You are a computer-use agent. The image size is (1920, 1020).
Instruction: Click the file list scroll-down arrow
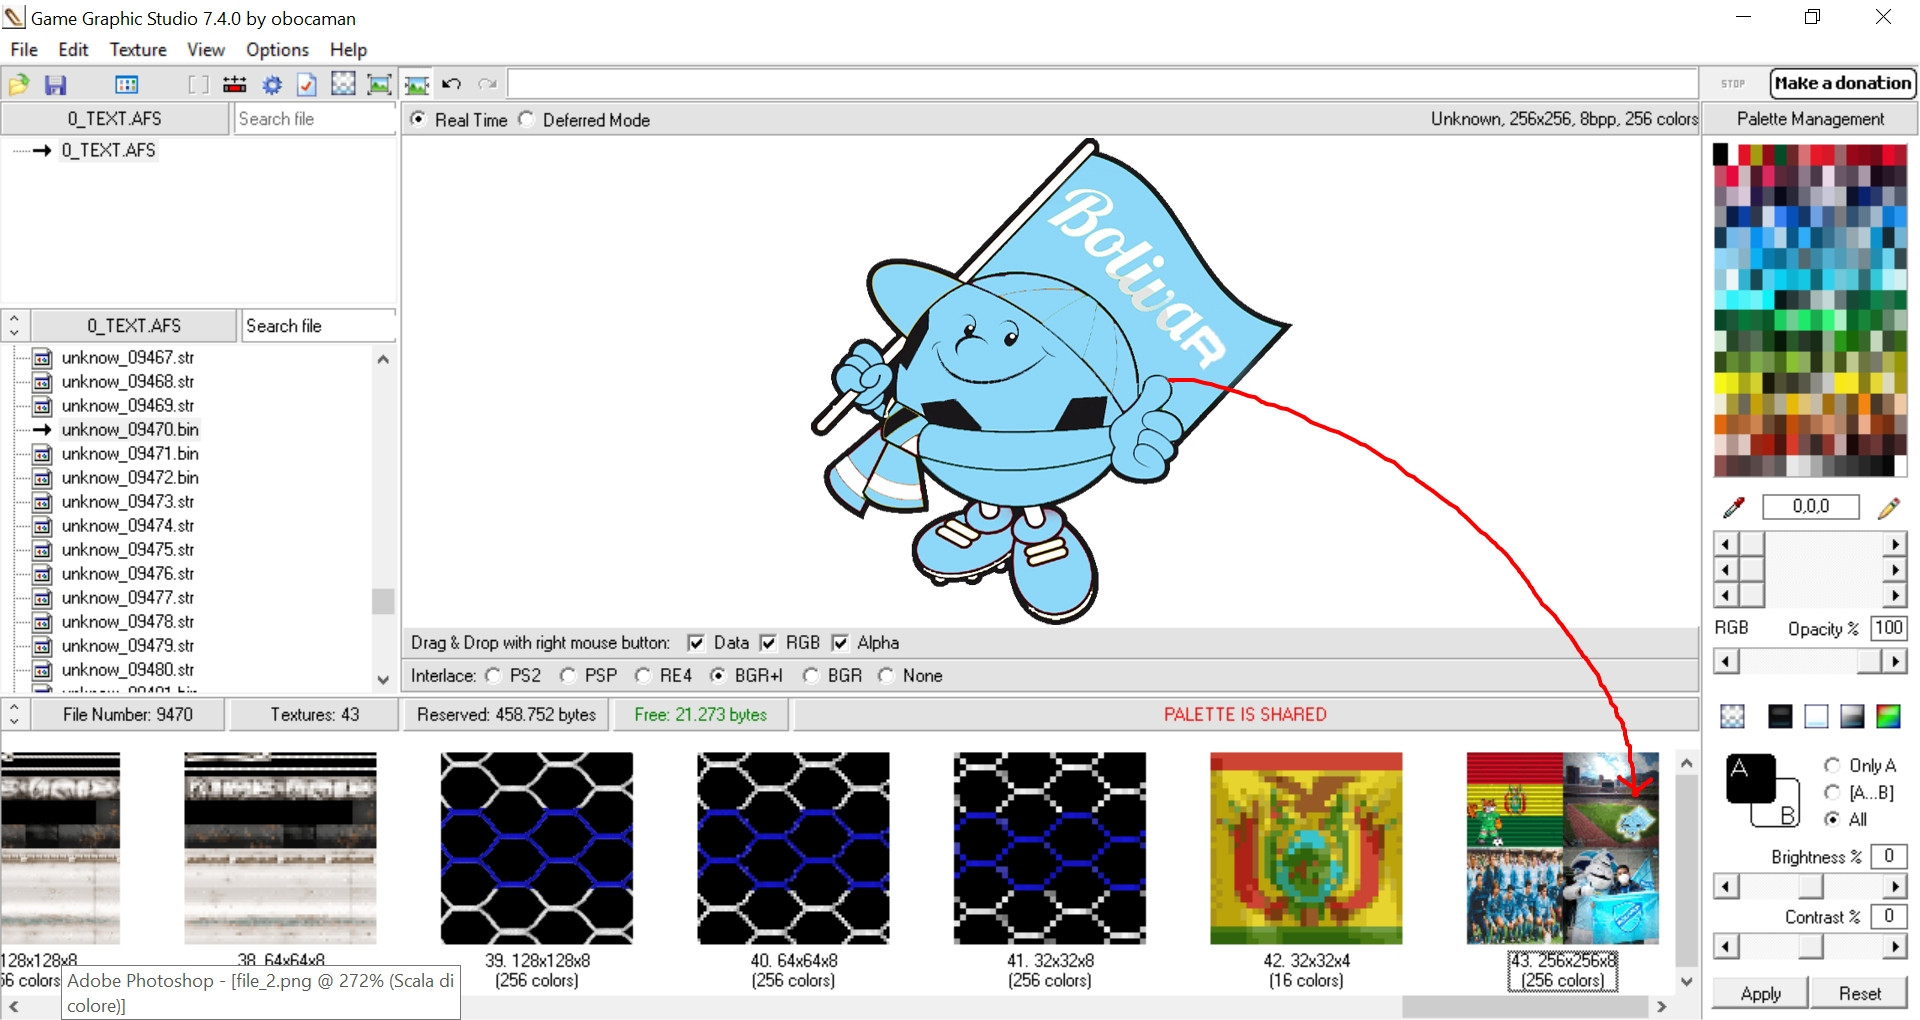pyautogui.click(x=383, y=680)
